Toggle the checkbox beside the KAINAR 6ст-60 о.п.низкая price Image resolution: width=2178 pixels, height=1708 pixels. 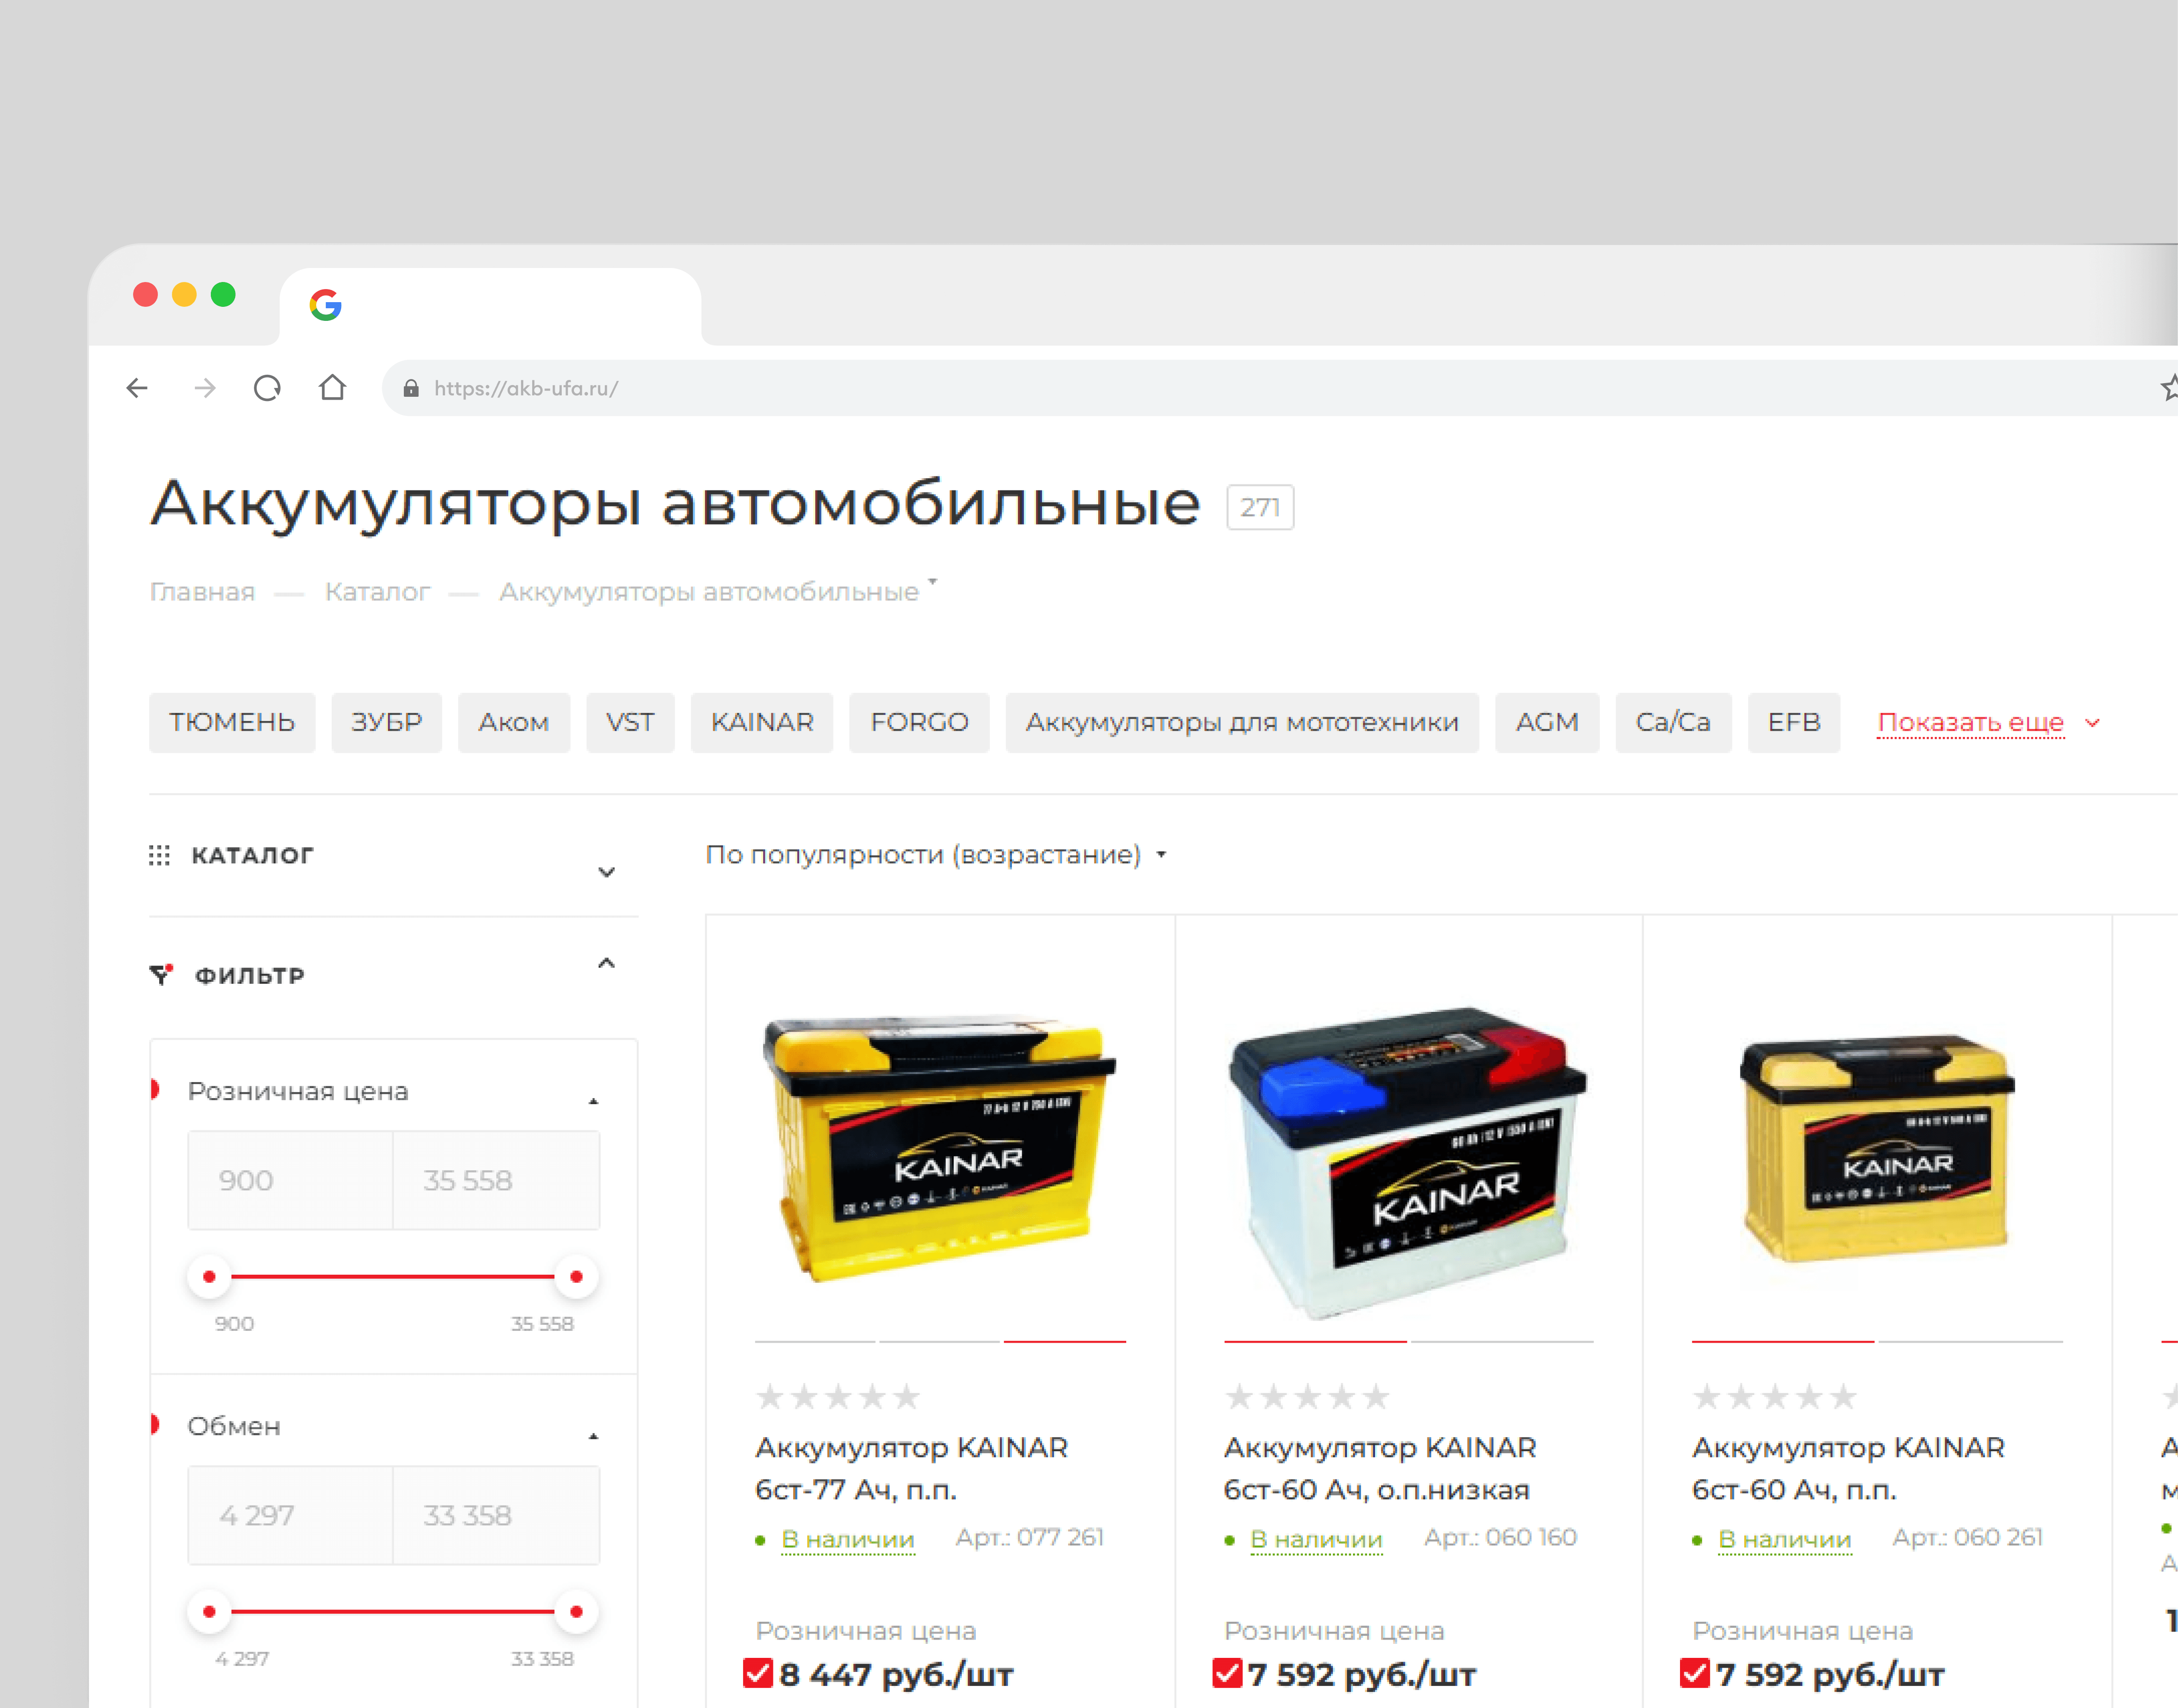(x=1227, y=1673)
